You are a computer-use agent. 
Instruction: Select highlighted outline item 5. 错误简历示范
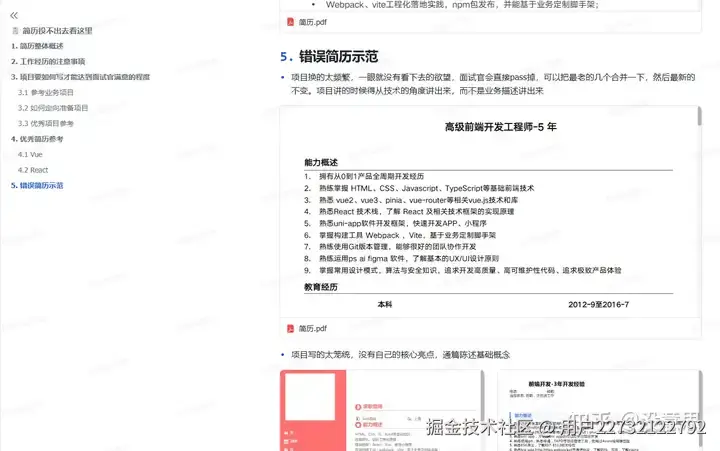pyautogui.click(x=37, y=186)
